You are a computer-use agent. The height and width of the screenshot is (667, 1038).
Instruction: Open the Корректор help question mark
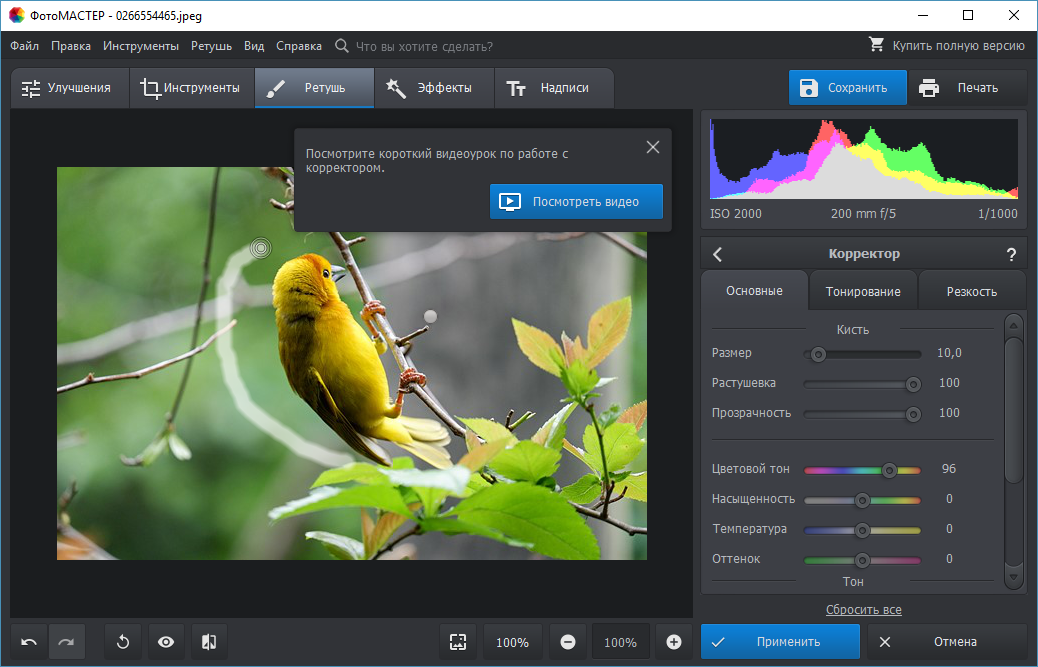point(1011,254)
